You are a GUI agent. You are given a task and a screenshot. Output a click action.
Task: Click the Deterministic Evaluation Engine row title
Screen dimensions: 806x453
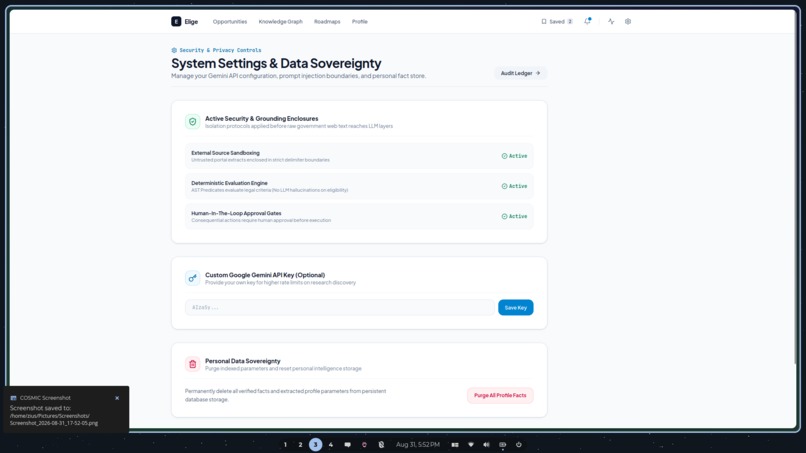tap(229, 183)
